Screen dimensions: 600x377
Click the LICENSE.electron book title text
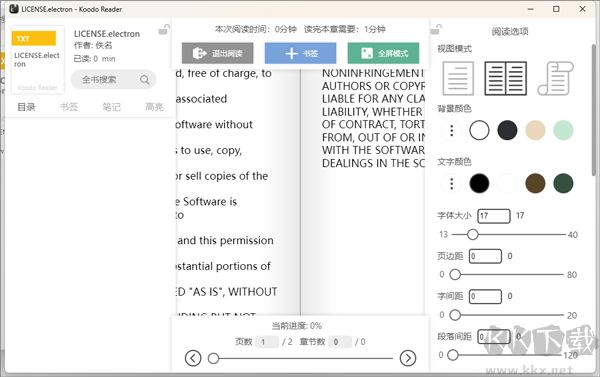click(x=107, y=34)
